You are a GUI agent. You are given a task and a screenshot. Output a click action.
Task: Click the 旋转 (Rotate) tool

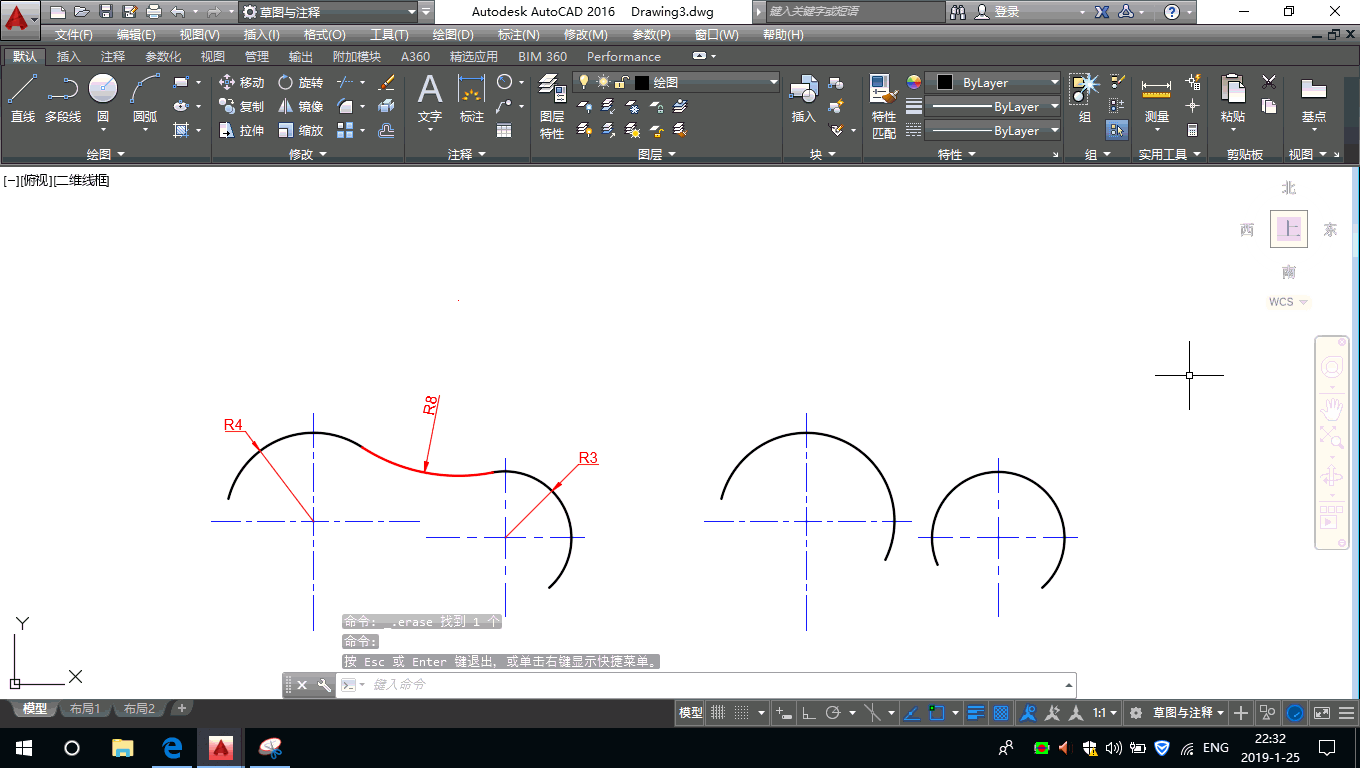[x=300, y=83]
